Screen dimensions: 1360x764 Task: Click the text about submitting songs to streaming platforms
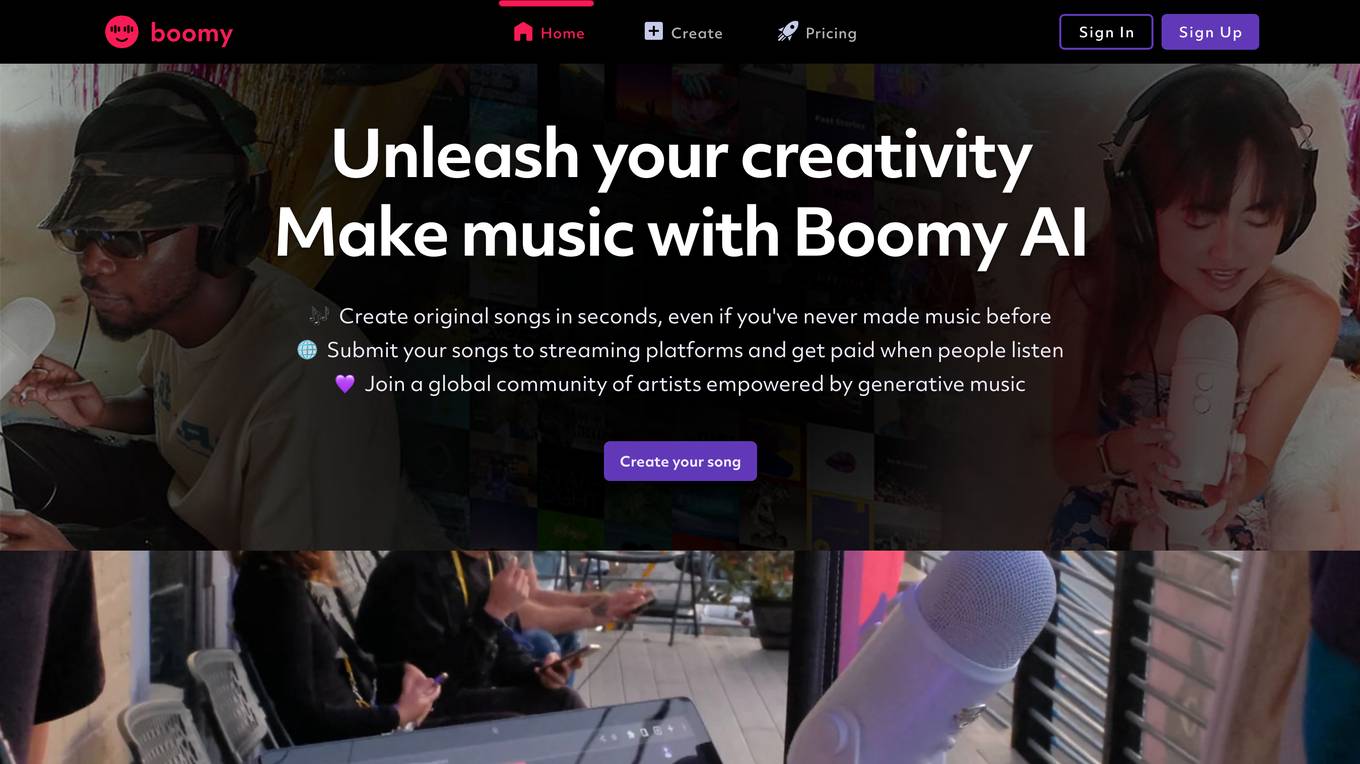tap(695, 350)
